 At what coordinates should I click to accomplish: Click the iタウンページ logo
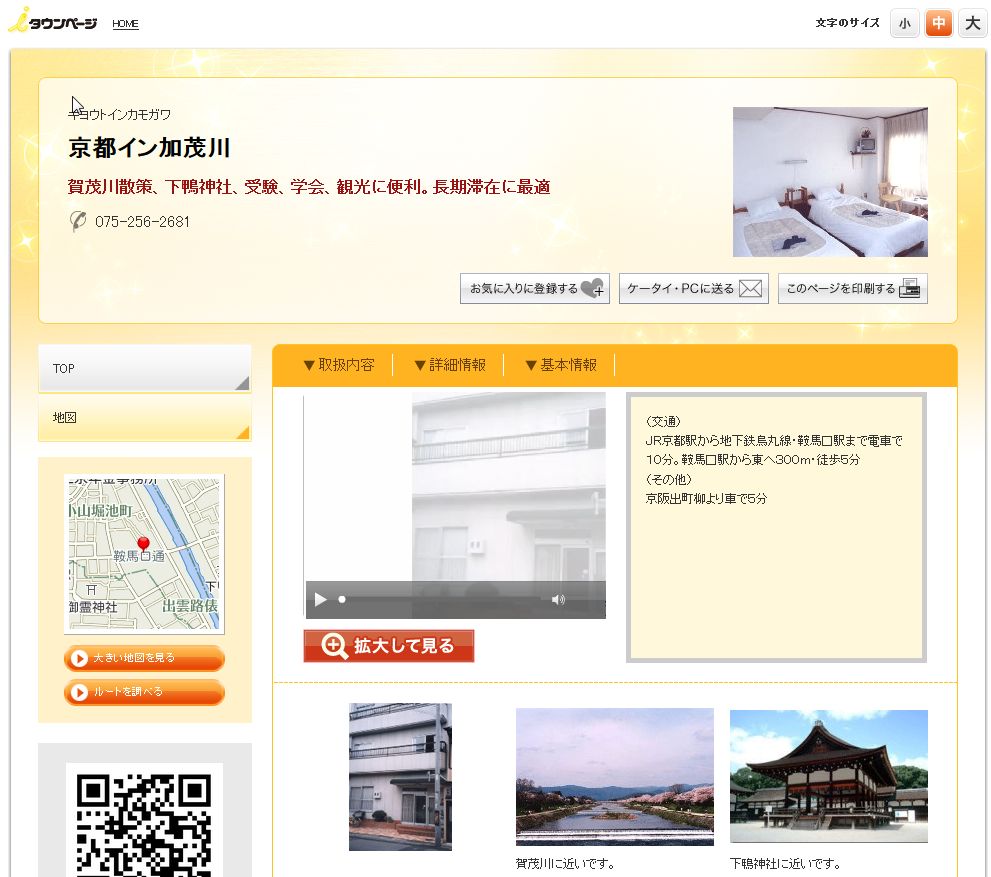pyautogui.click(x=53, y=24)
